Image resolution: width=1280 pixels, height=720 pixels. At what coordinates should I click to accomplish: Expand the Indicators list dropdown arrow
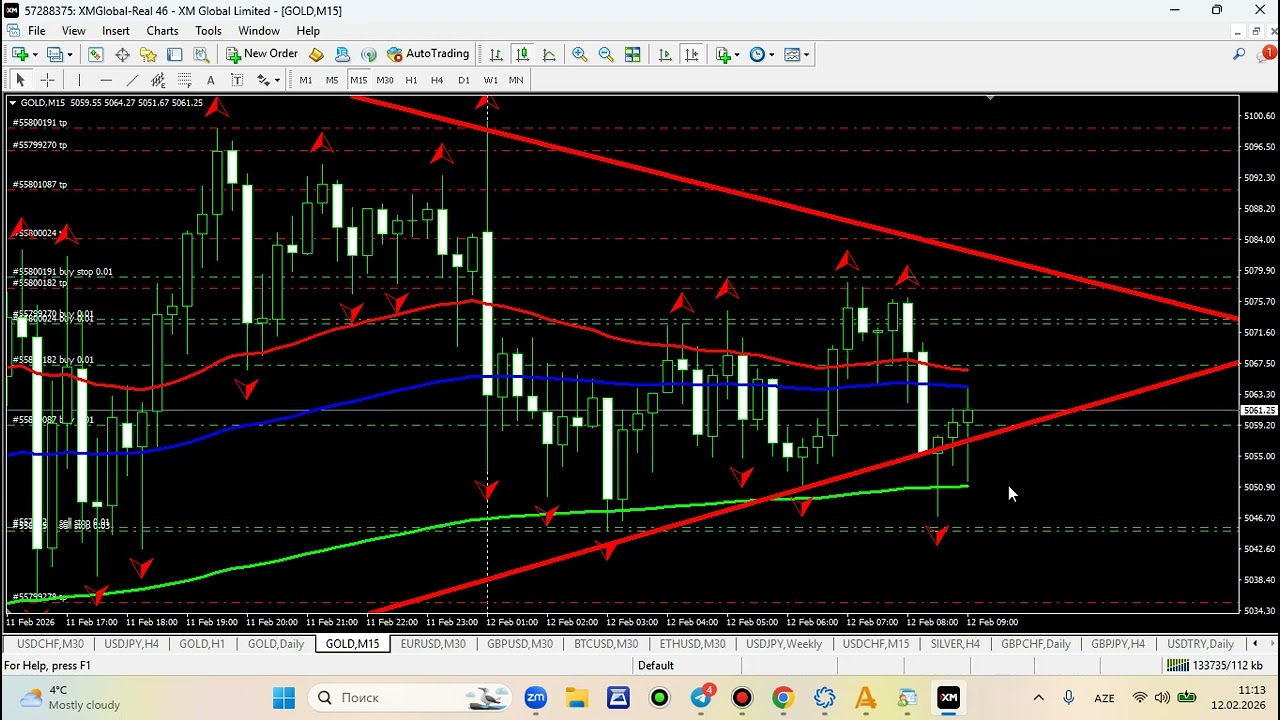pyautogui.click(x=737, y=54)
